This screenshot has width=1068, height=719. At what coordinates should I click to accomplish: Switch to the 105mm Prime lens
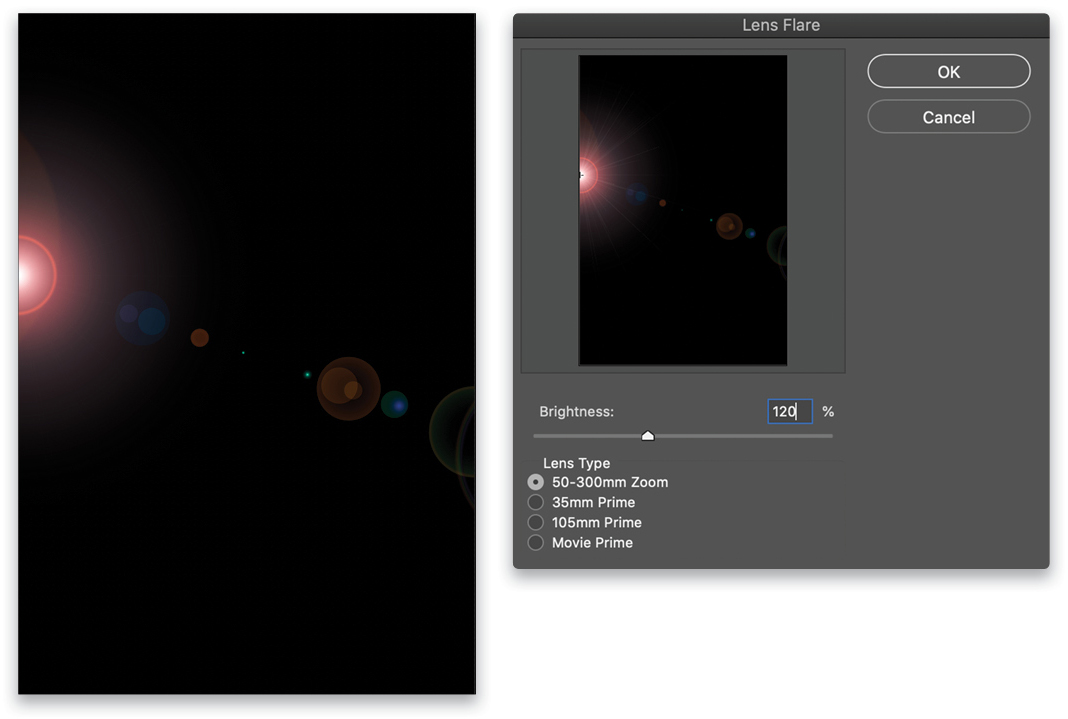(536, 522)
